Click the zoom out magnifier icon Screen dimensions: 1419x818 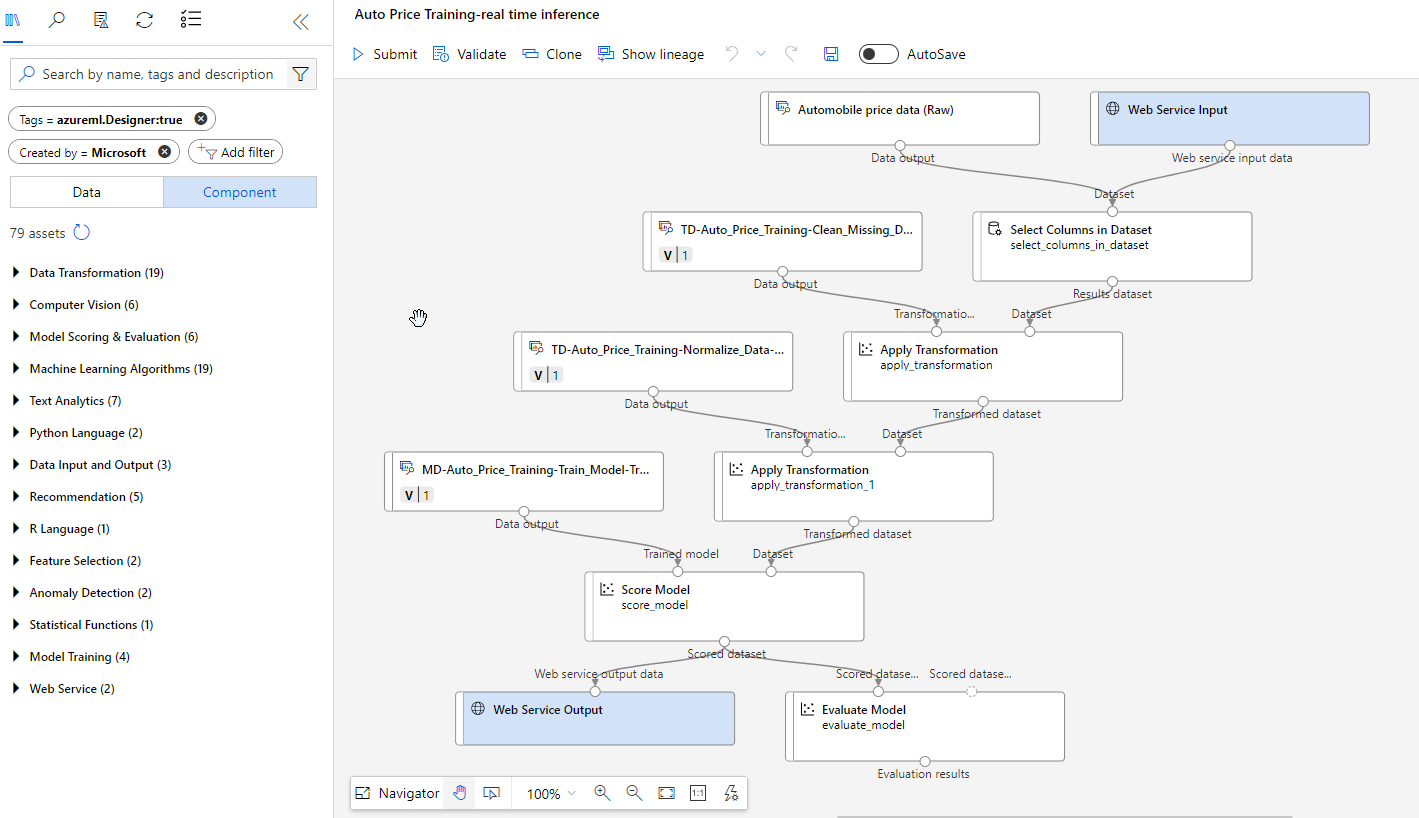pyautogui.click(x=634, y=793)
